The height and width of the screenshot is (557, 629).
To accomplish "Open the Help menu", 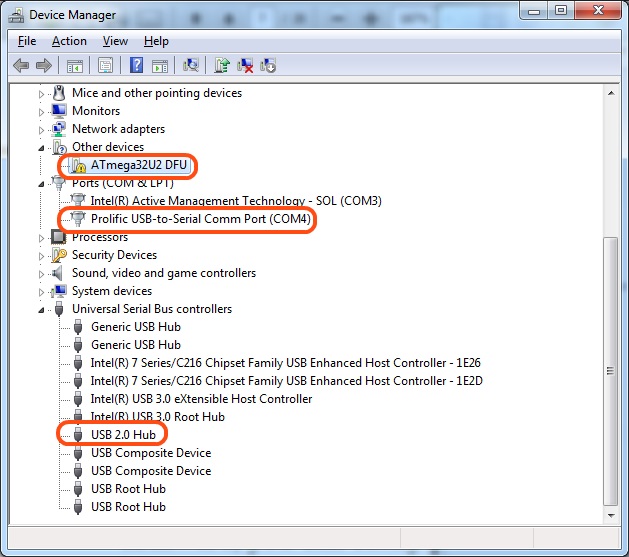I will click(156, 41).
